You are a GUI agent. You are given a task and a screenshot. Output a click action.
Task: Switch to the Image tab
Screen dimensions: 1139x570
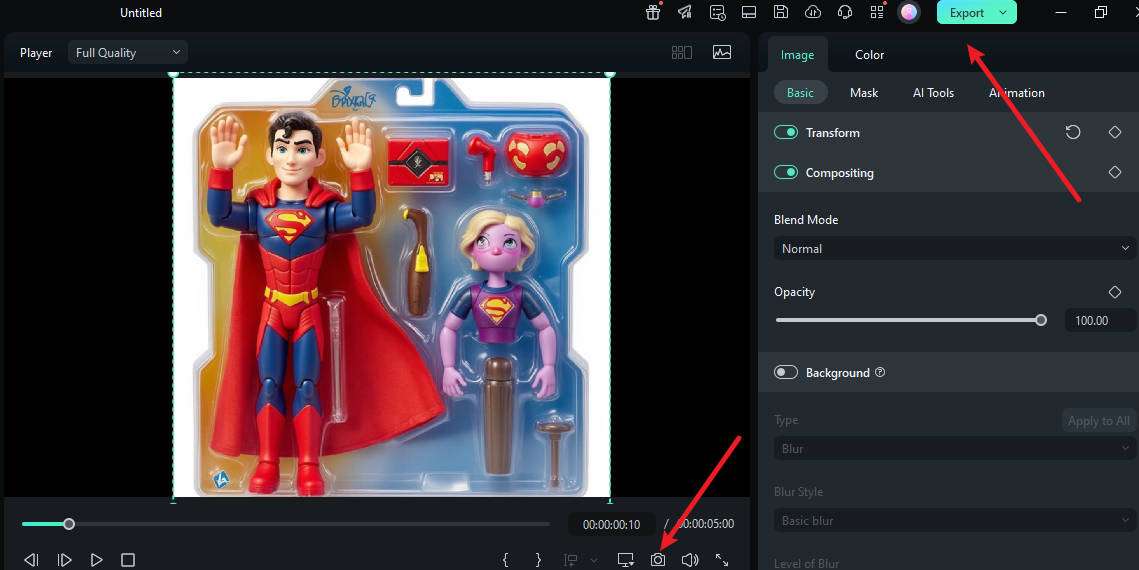(x=797, y=54)
